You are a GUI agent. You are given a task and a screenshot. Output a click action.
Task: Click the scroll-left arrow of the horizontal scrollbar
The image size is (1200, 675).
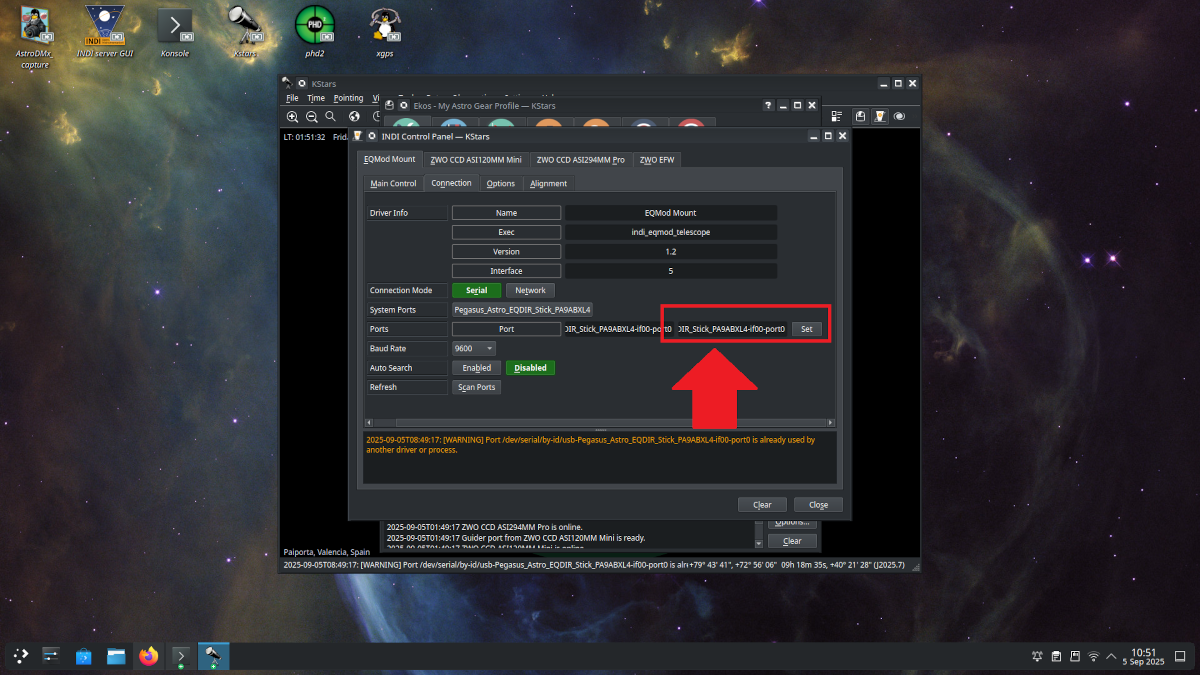(x=369, y=423)
